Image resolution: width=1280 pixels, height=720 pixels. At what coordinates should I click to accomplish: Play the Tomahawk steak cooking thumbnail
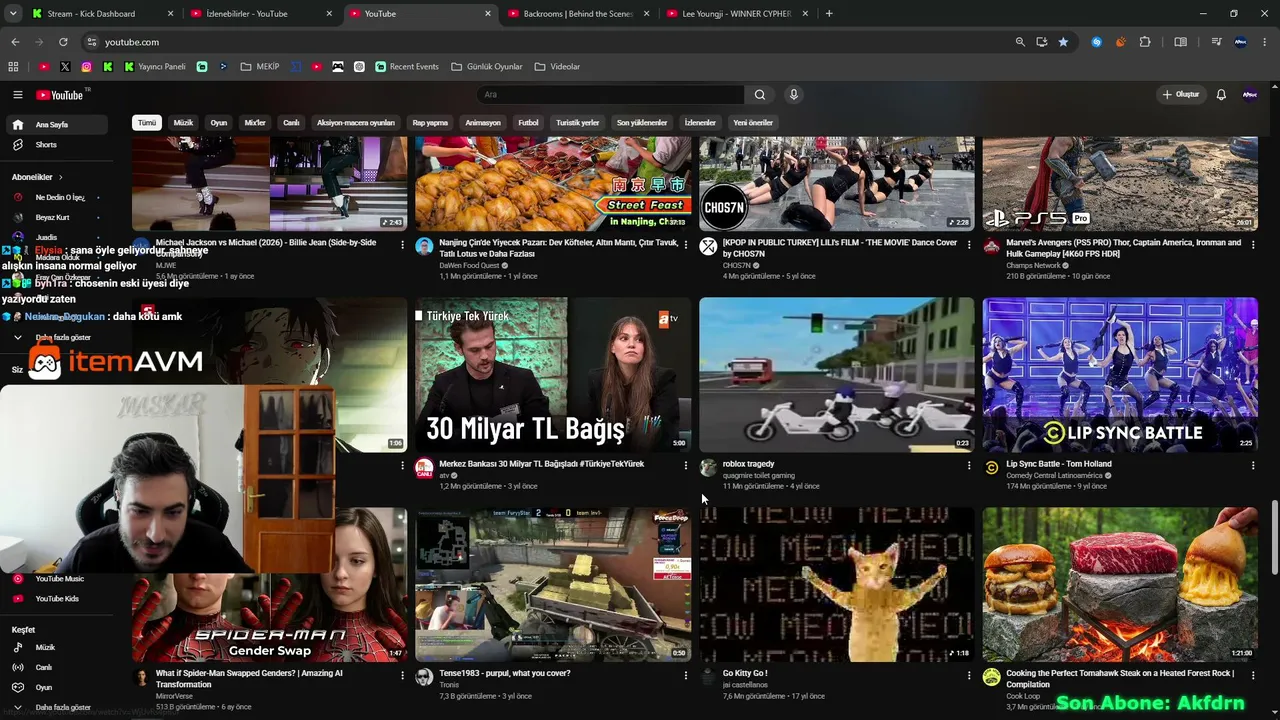click(x=1120, y=585)
